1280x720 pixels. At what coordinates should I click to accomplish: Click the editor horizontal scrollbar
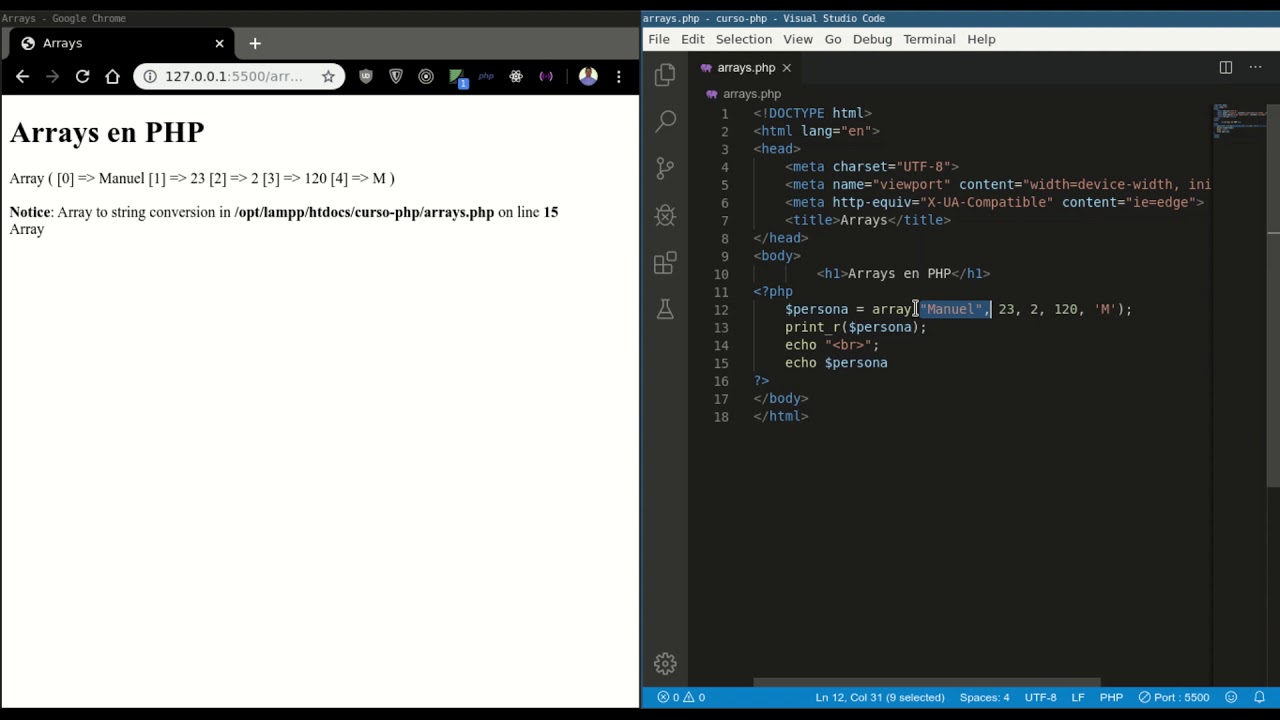tap(926, 683)
